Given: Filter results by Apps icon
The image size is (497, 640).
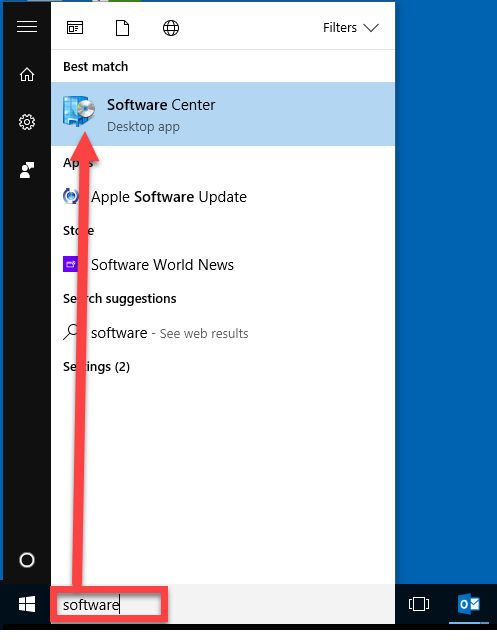Looking at the screenshot, I should tap(75, 28).
